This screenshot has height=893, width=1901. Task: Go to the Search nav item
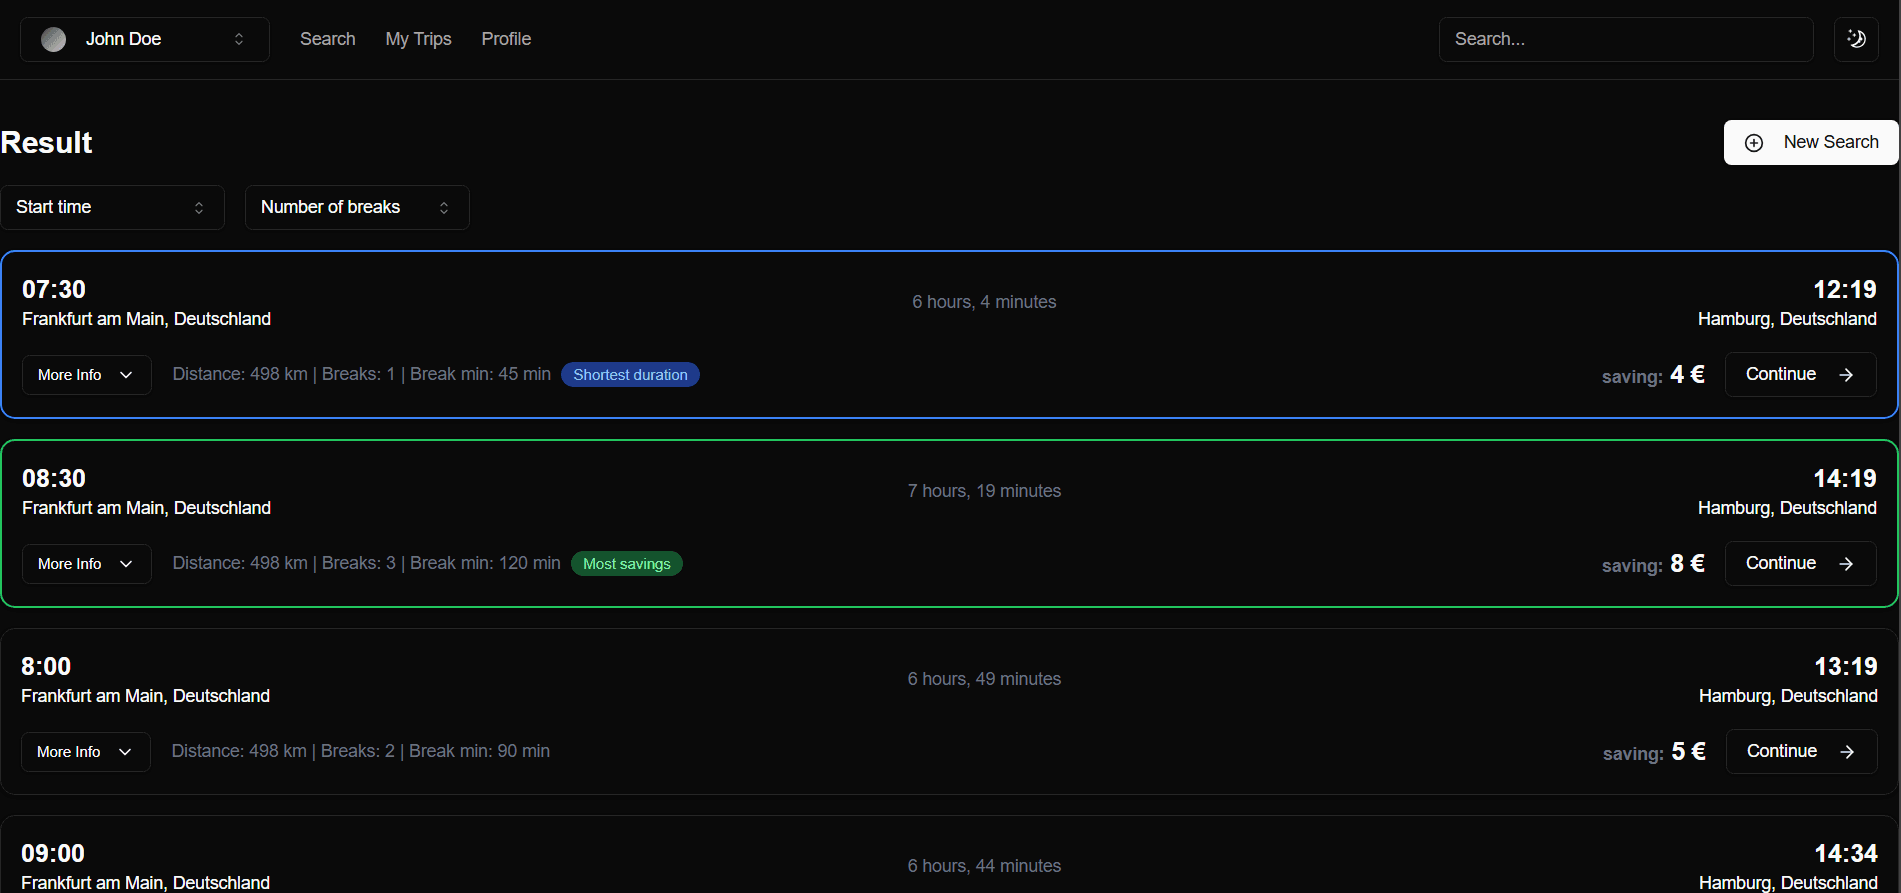click(328, 39)
